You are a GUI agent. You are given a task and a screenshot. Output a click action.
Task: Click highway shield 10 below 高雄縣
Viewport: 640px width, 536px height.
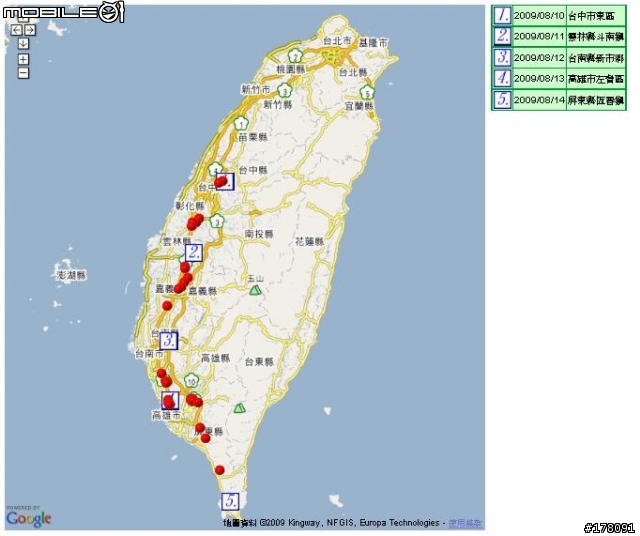[191, 381]
